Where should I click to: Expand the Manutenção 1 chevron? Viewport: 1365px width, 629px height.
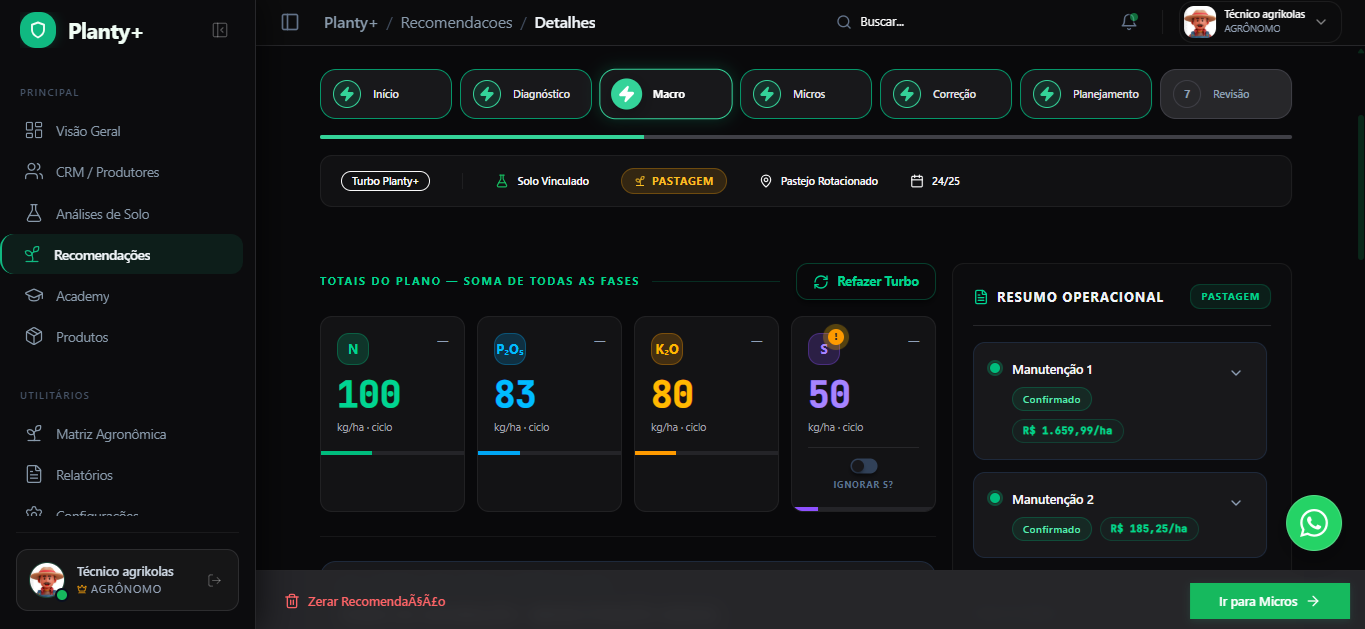[1235, 373]
